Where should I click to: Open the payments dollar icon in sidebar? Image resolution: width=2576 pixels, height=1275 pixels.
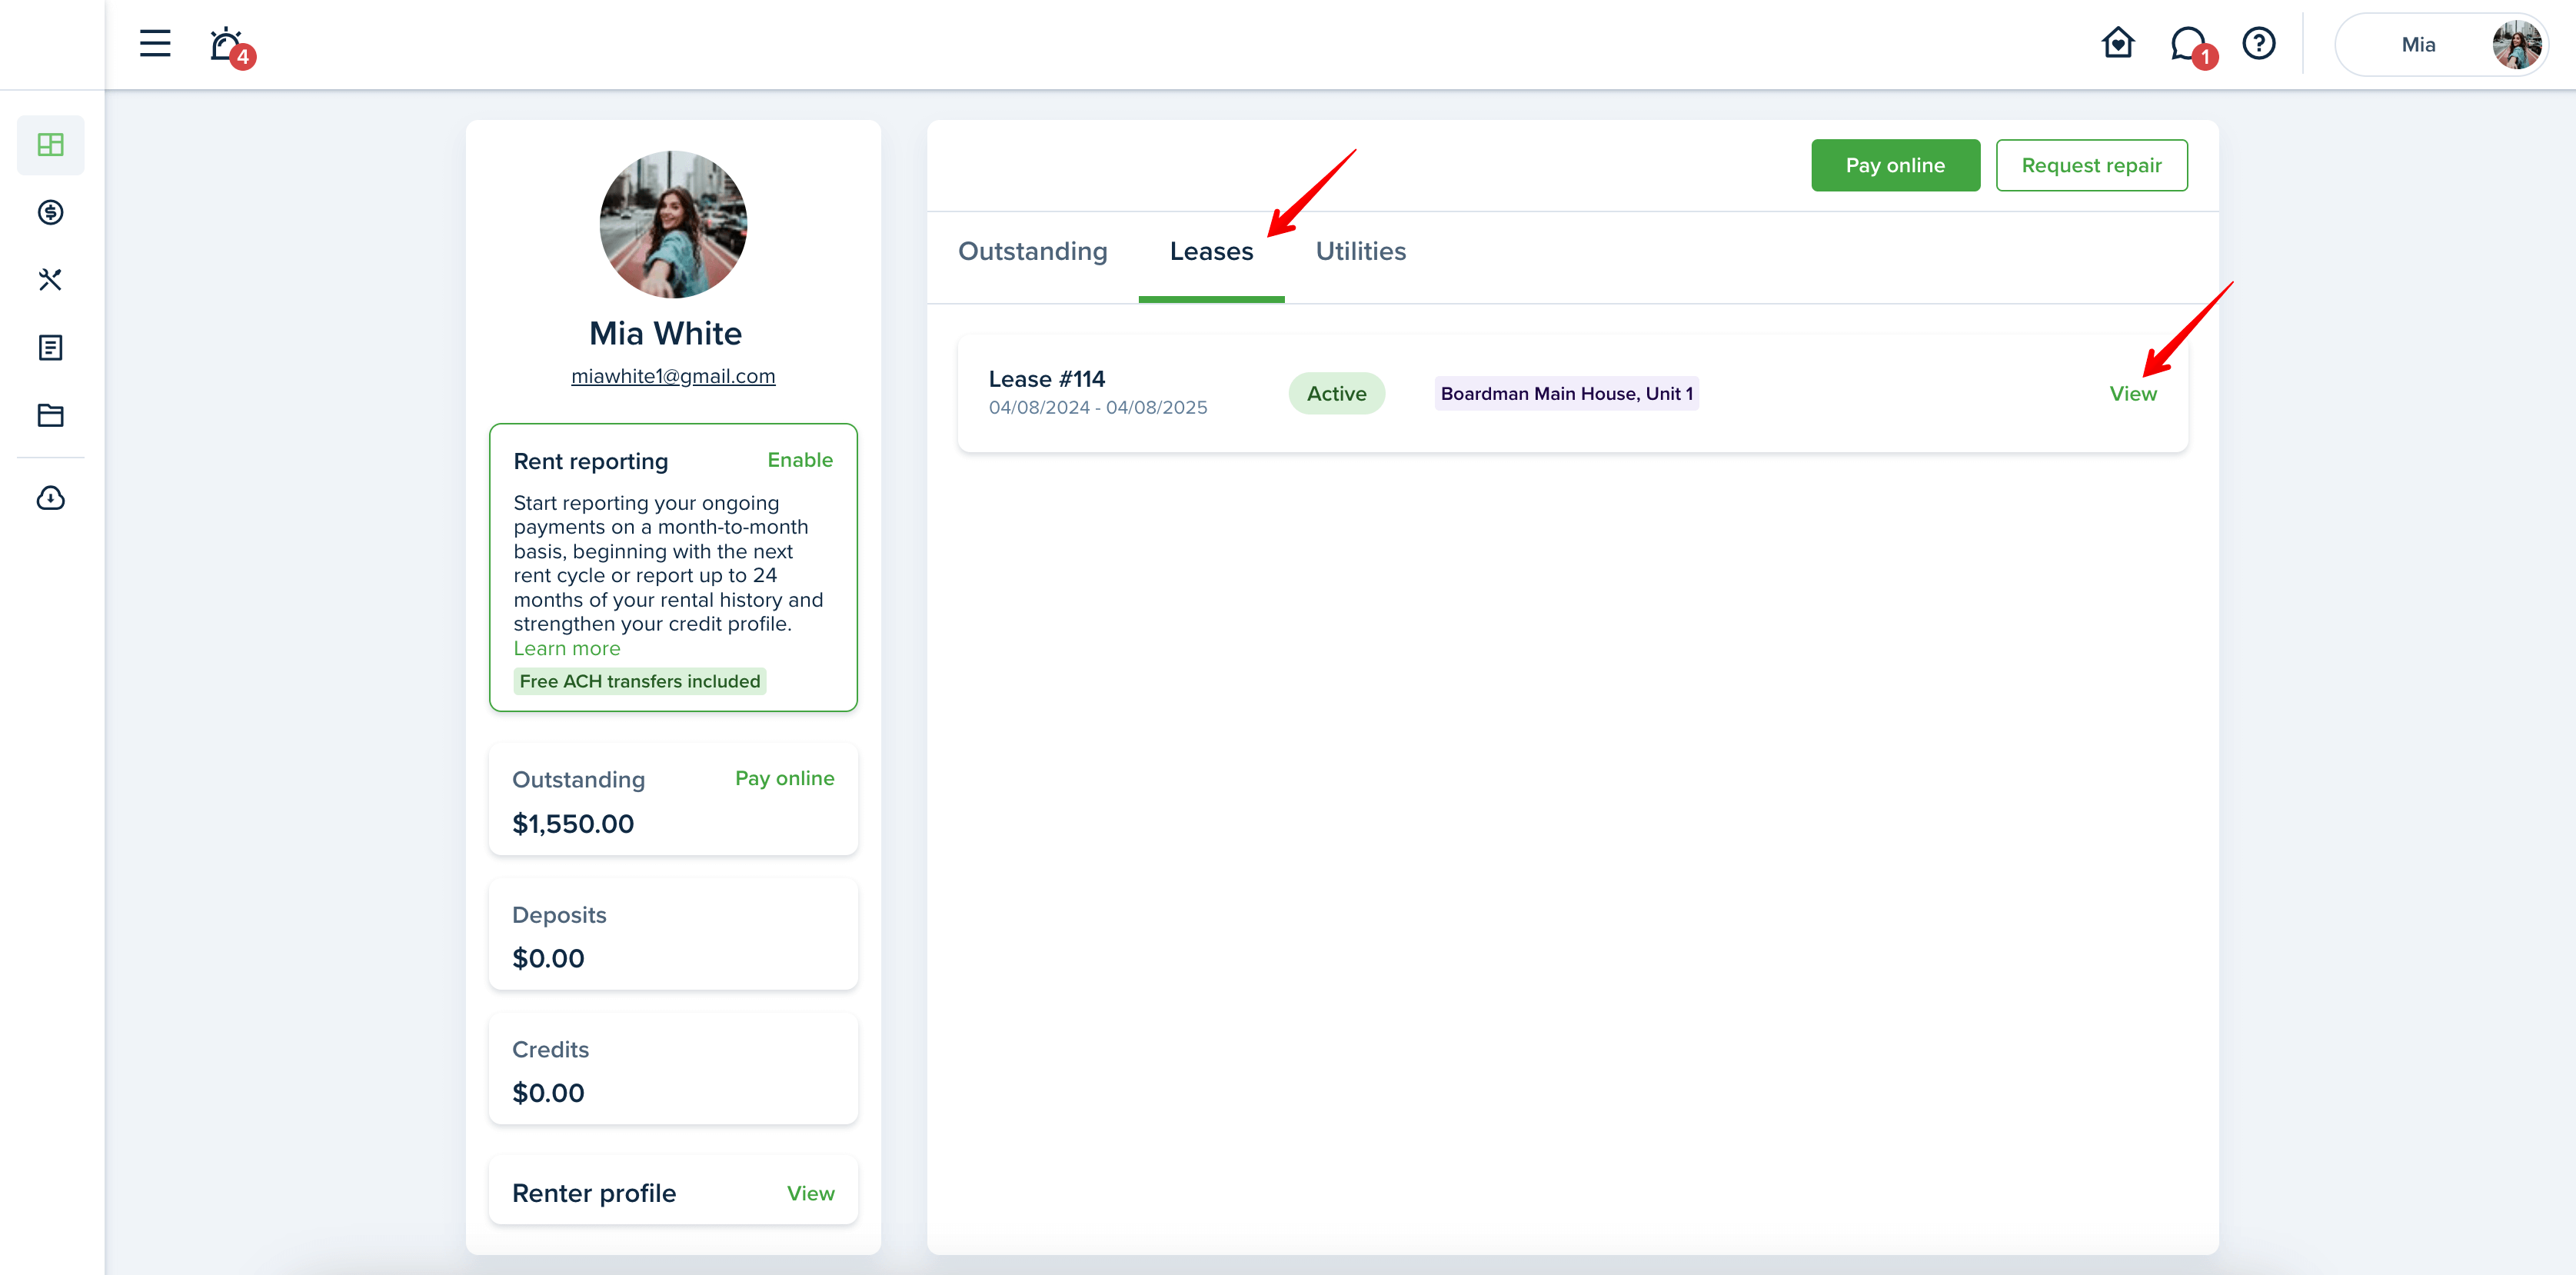click(x=51, y=212)
